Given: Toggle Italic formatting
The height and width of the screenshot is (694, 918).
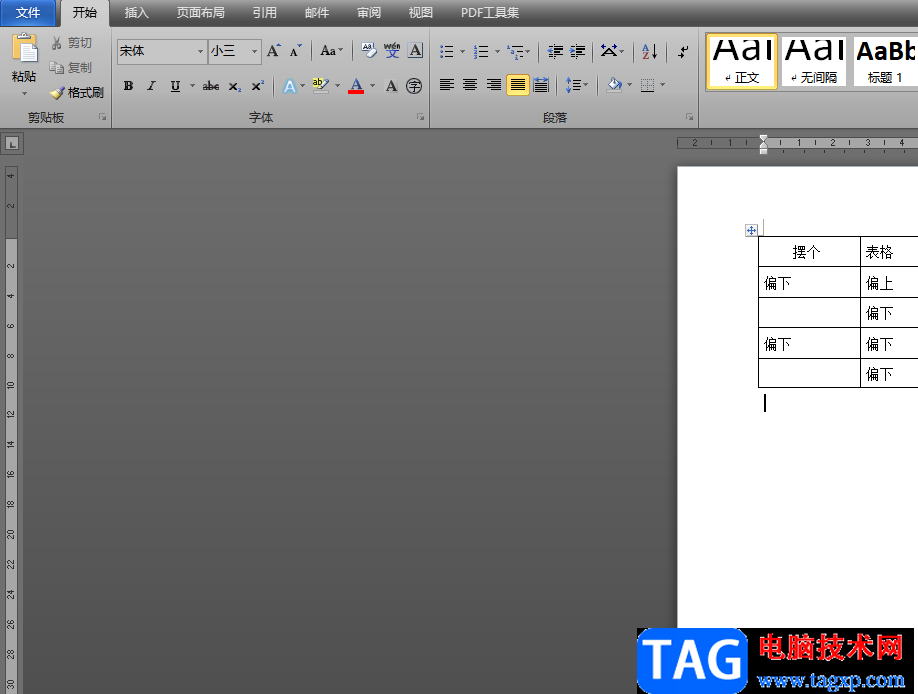Looking at the screenshot, I should pos(151,86).
